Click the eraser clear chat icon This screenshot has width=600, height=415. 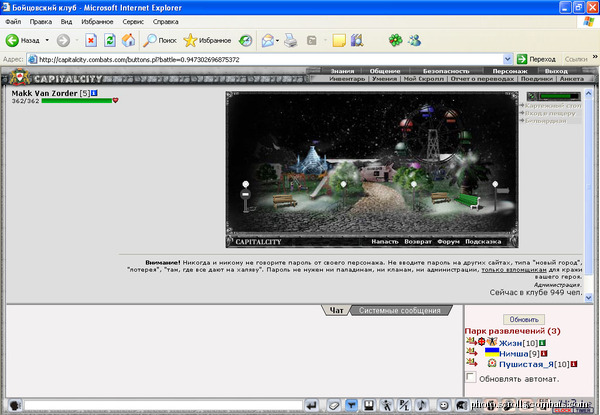coord(333,405)
